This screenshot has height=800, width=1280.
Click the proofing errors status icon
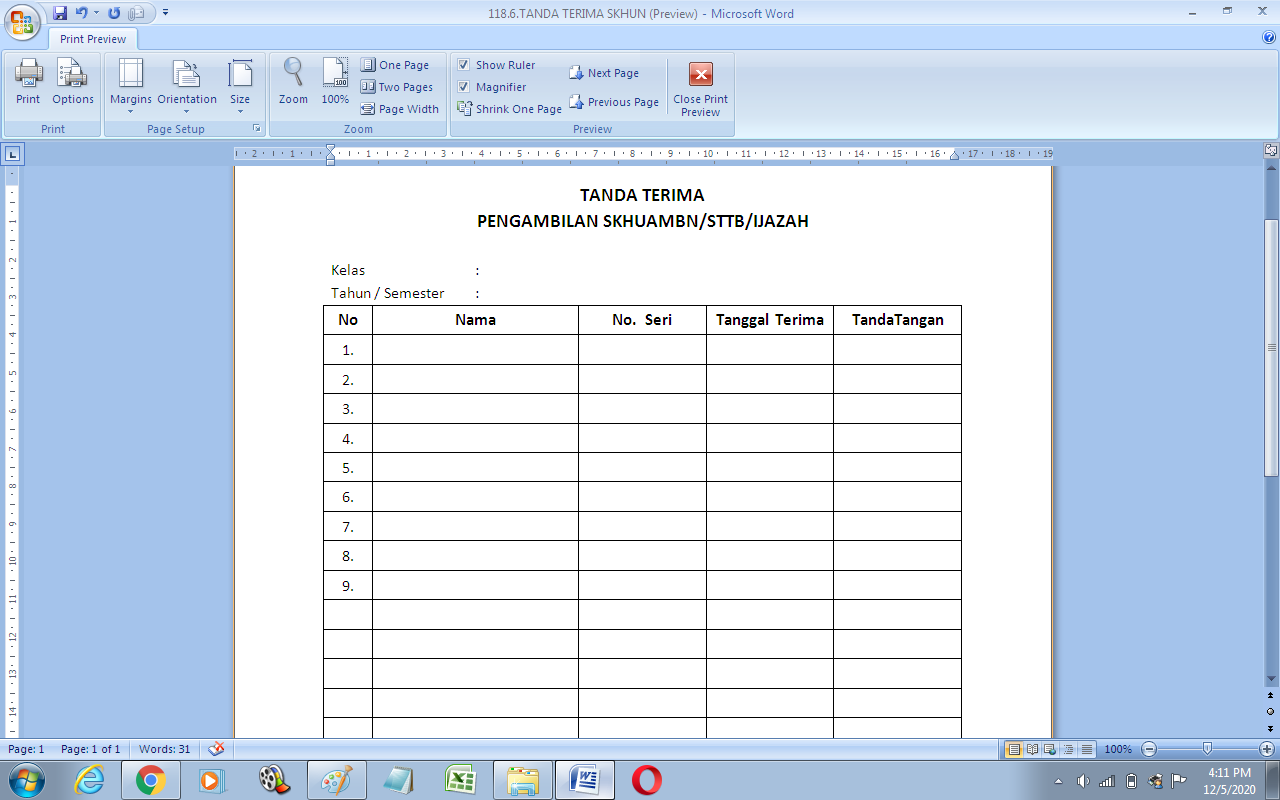coord(215,749)
